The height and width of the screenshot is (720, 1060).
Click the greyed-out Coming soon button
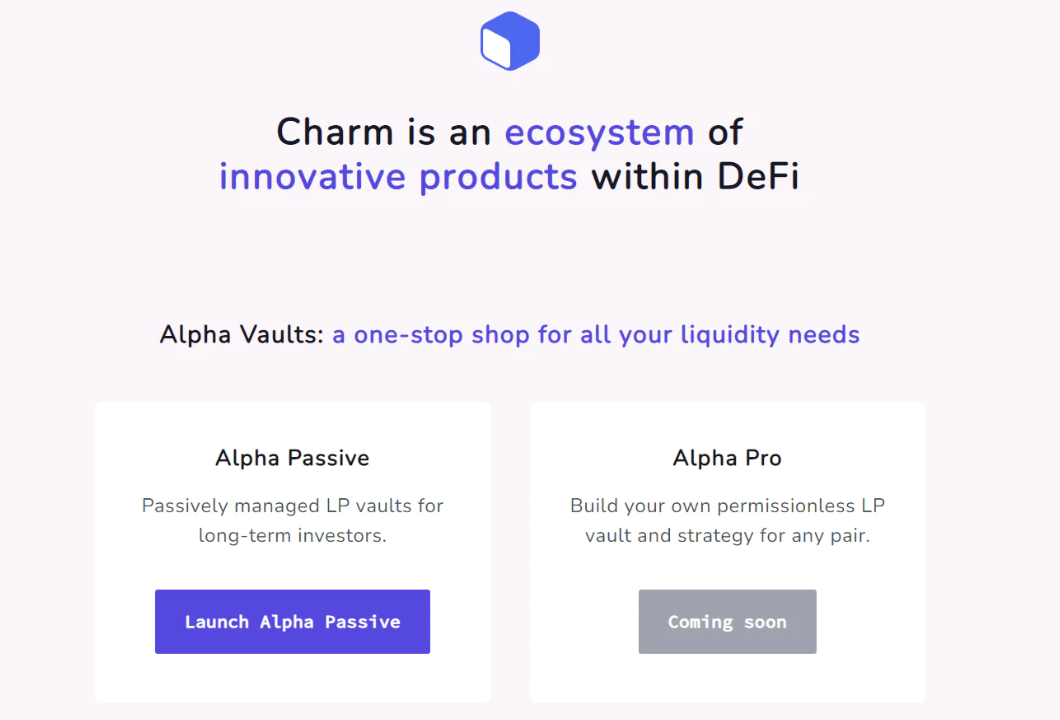727,622
